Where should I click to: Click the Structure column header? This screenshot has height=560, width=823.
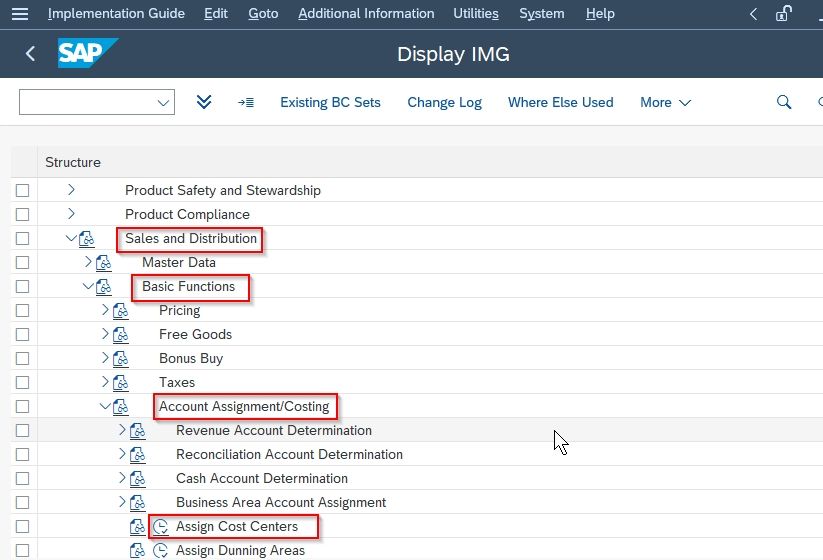(x=73, y=162)
